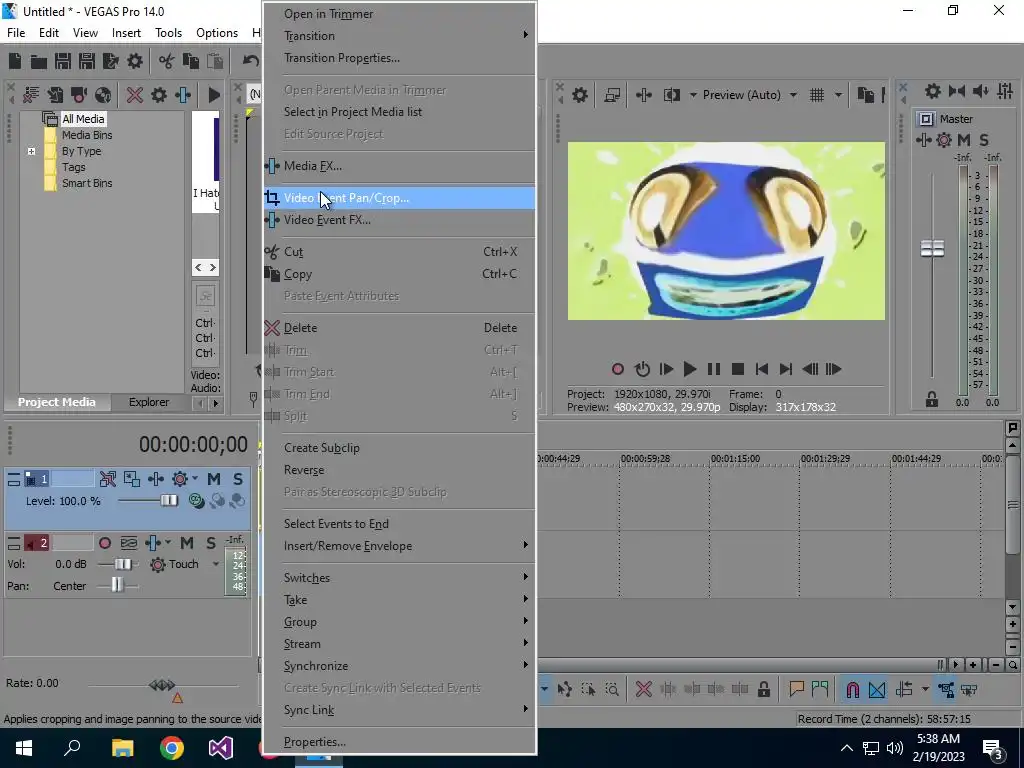Toggle Lock Envelopes to Events icon

click(946, 689)
